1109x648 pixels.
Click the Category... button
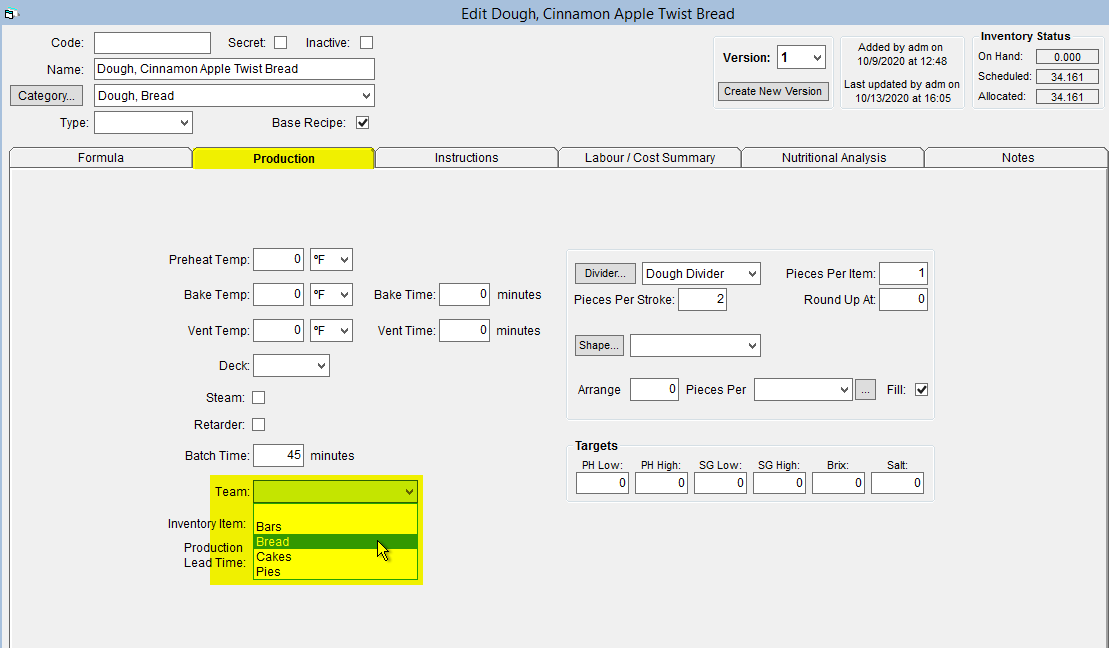tap(47, 96)
